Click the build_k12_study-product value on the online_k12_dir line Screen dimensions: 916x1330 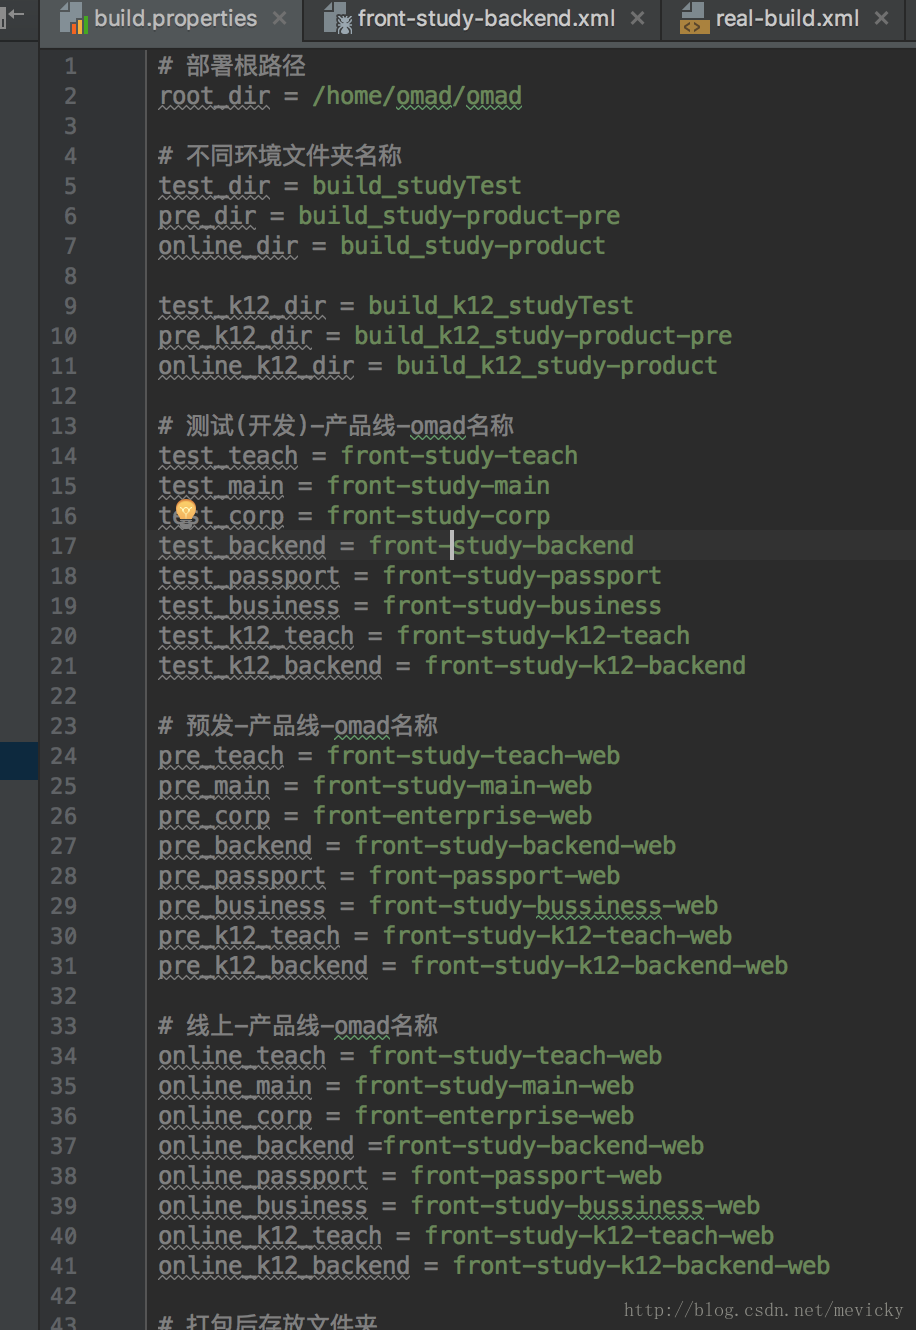[557, 366]
